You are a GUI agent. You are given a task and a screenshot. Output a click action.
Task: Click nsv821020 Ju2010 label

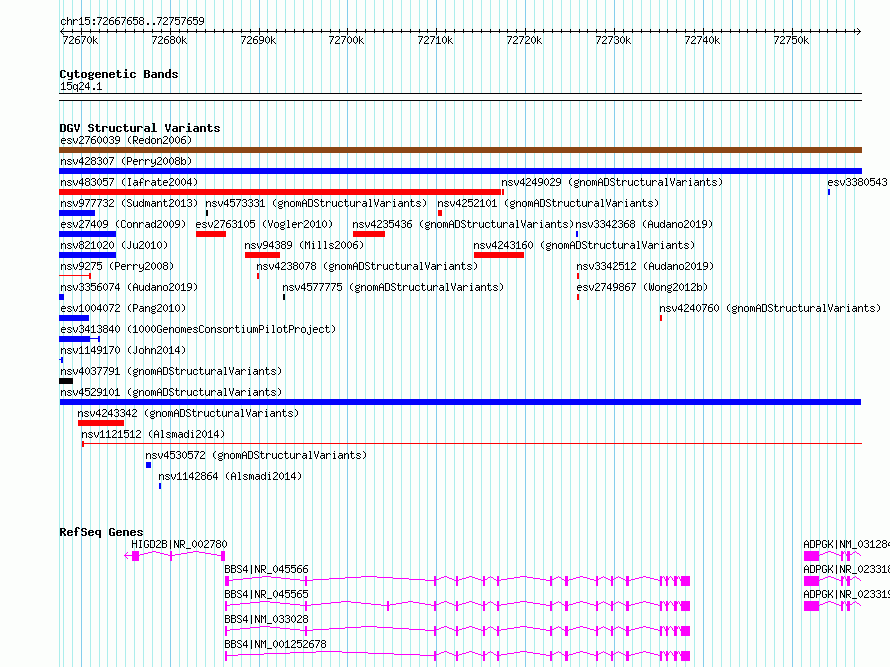point(114,245)
